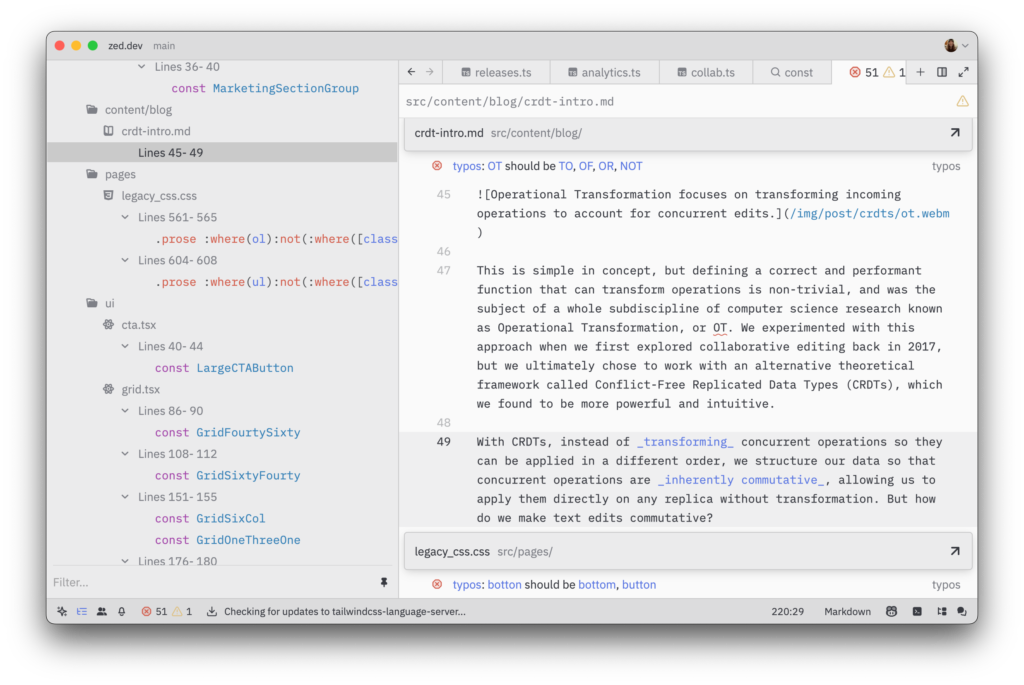Viewport: 1024px width, 685px height.
Task: Click line number 49 in gutter
Action: pos(443,441)
